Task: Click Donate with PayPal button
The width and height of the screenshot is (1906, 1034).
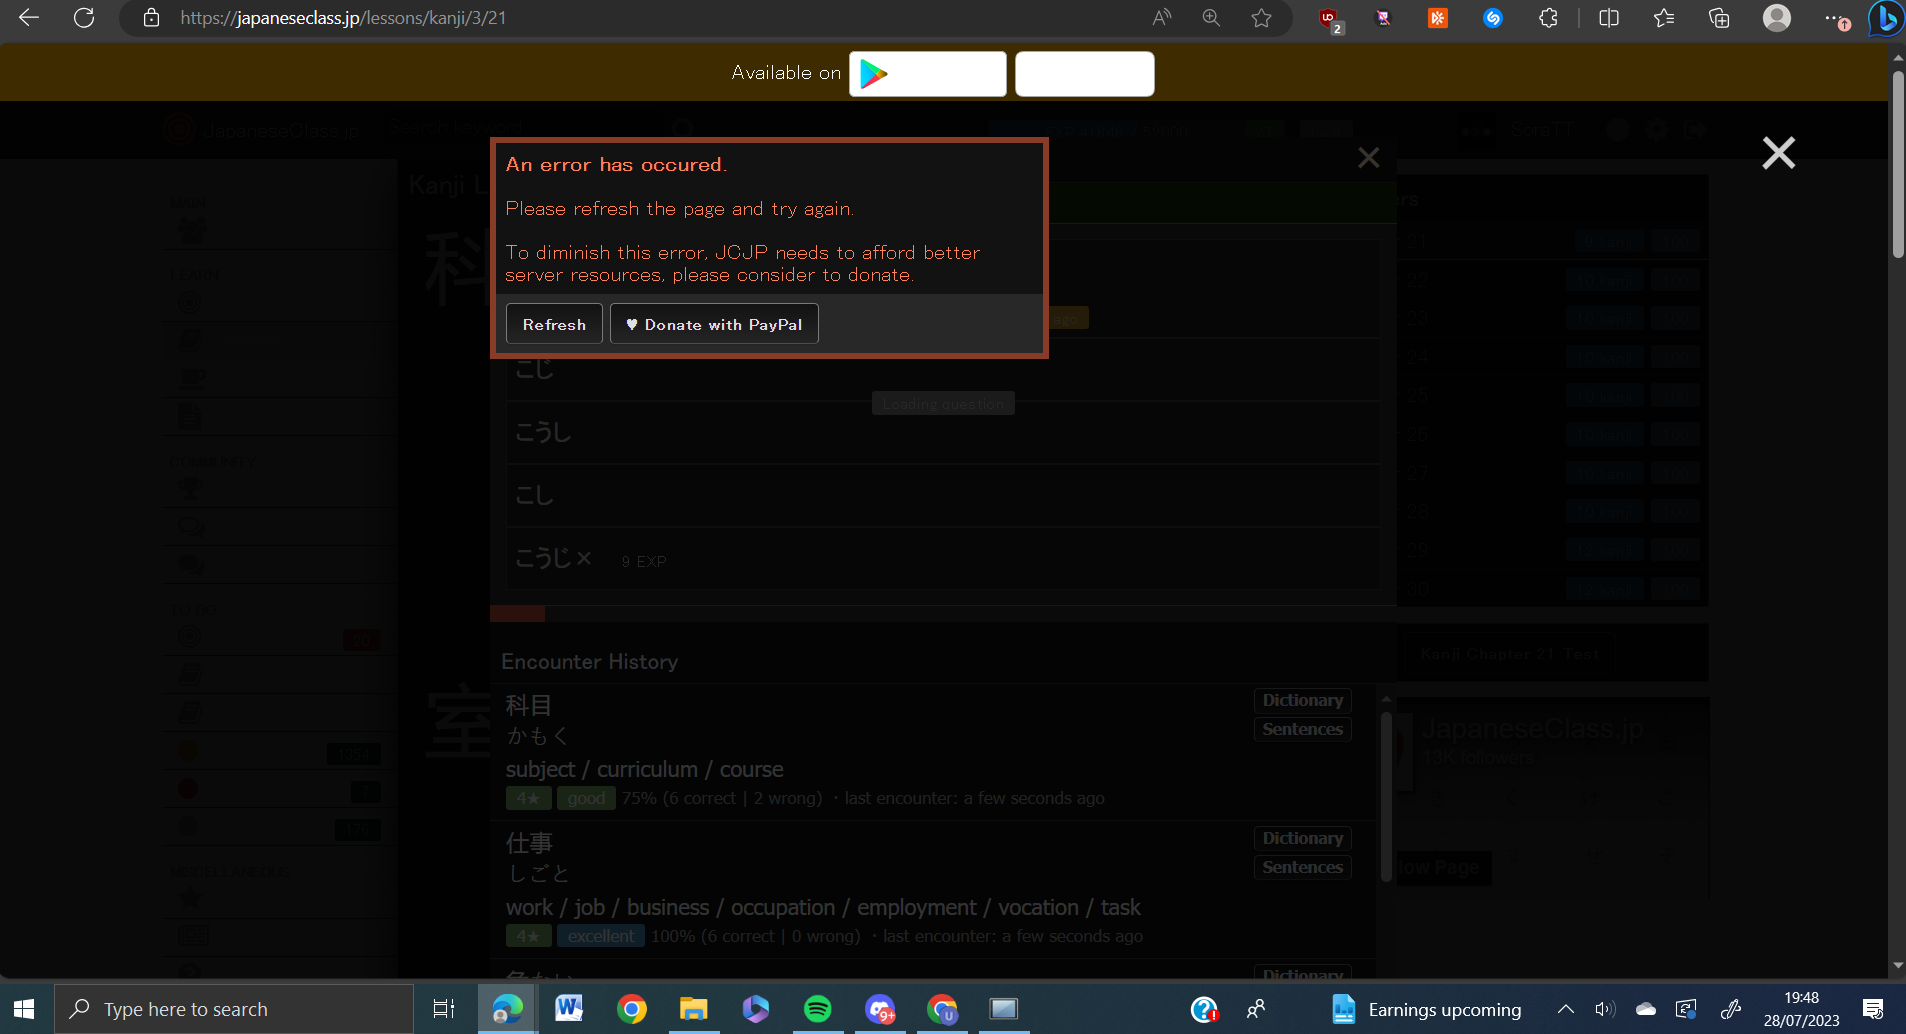Action: point(714,324)
